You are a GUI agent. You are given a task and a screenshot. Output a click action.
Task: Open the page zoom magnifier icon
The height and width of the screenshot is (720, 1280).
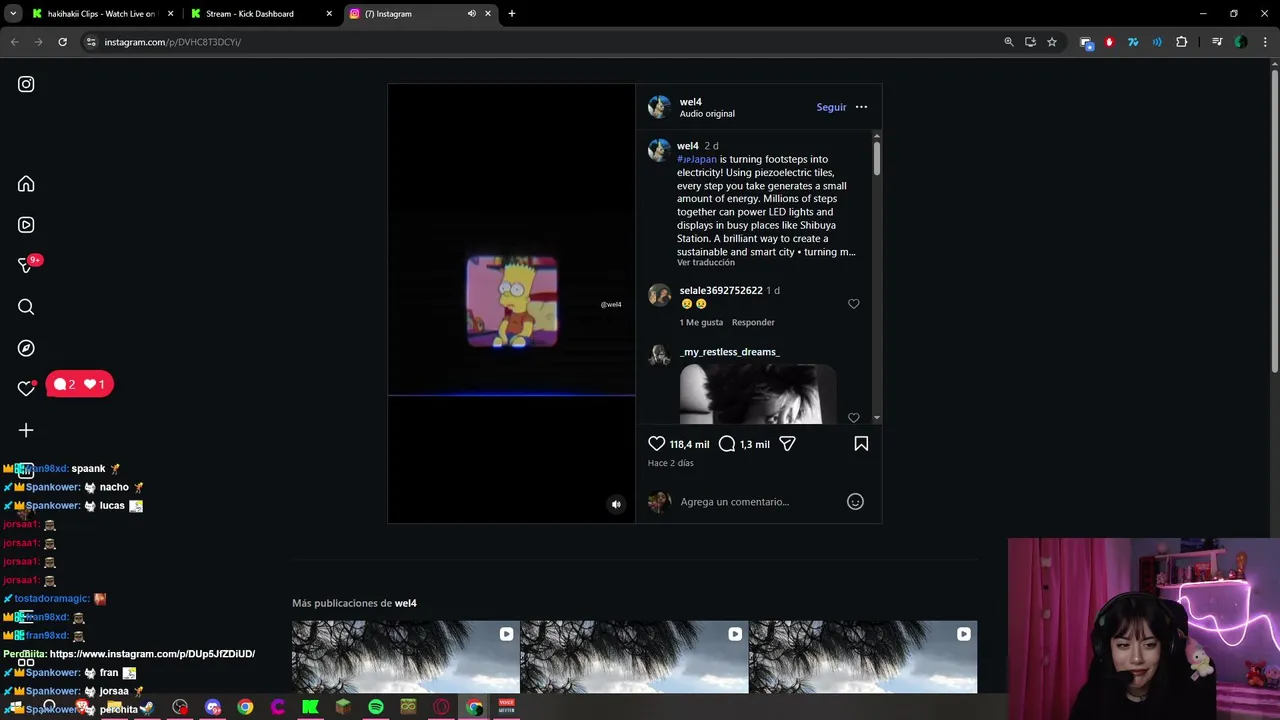(x=1008, y=42)
